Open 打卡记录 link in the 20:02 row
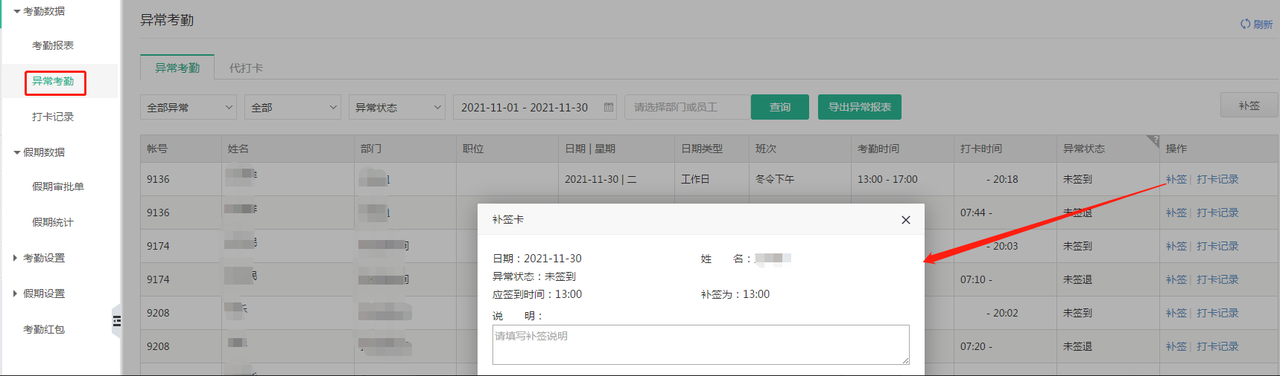Screen dimensions: 1280x376 [x=1217, y=313]
